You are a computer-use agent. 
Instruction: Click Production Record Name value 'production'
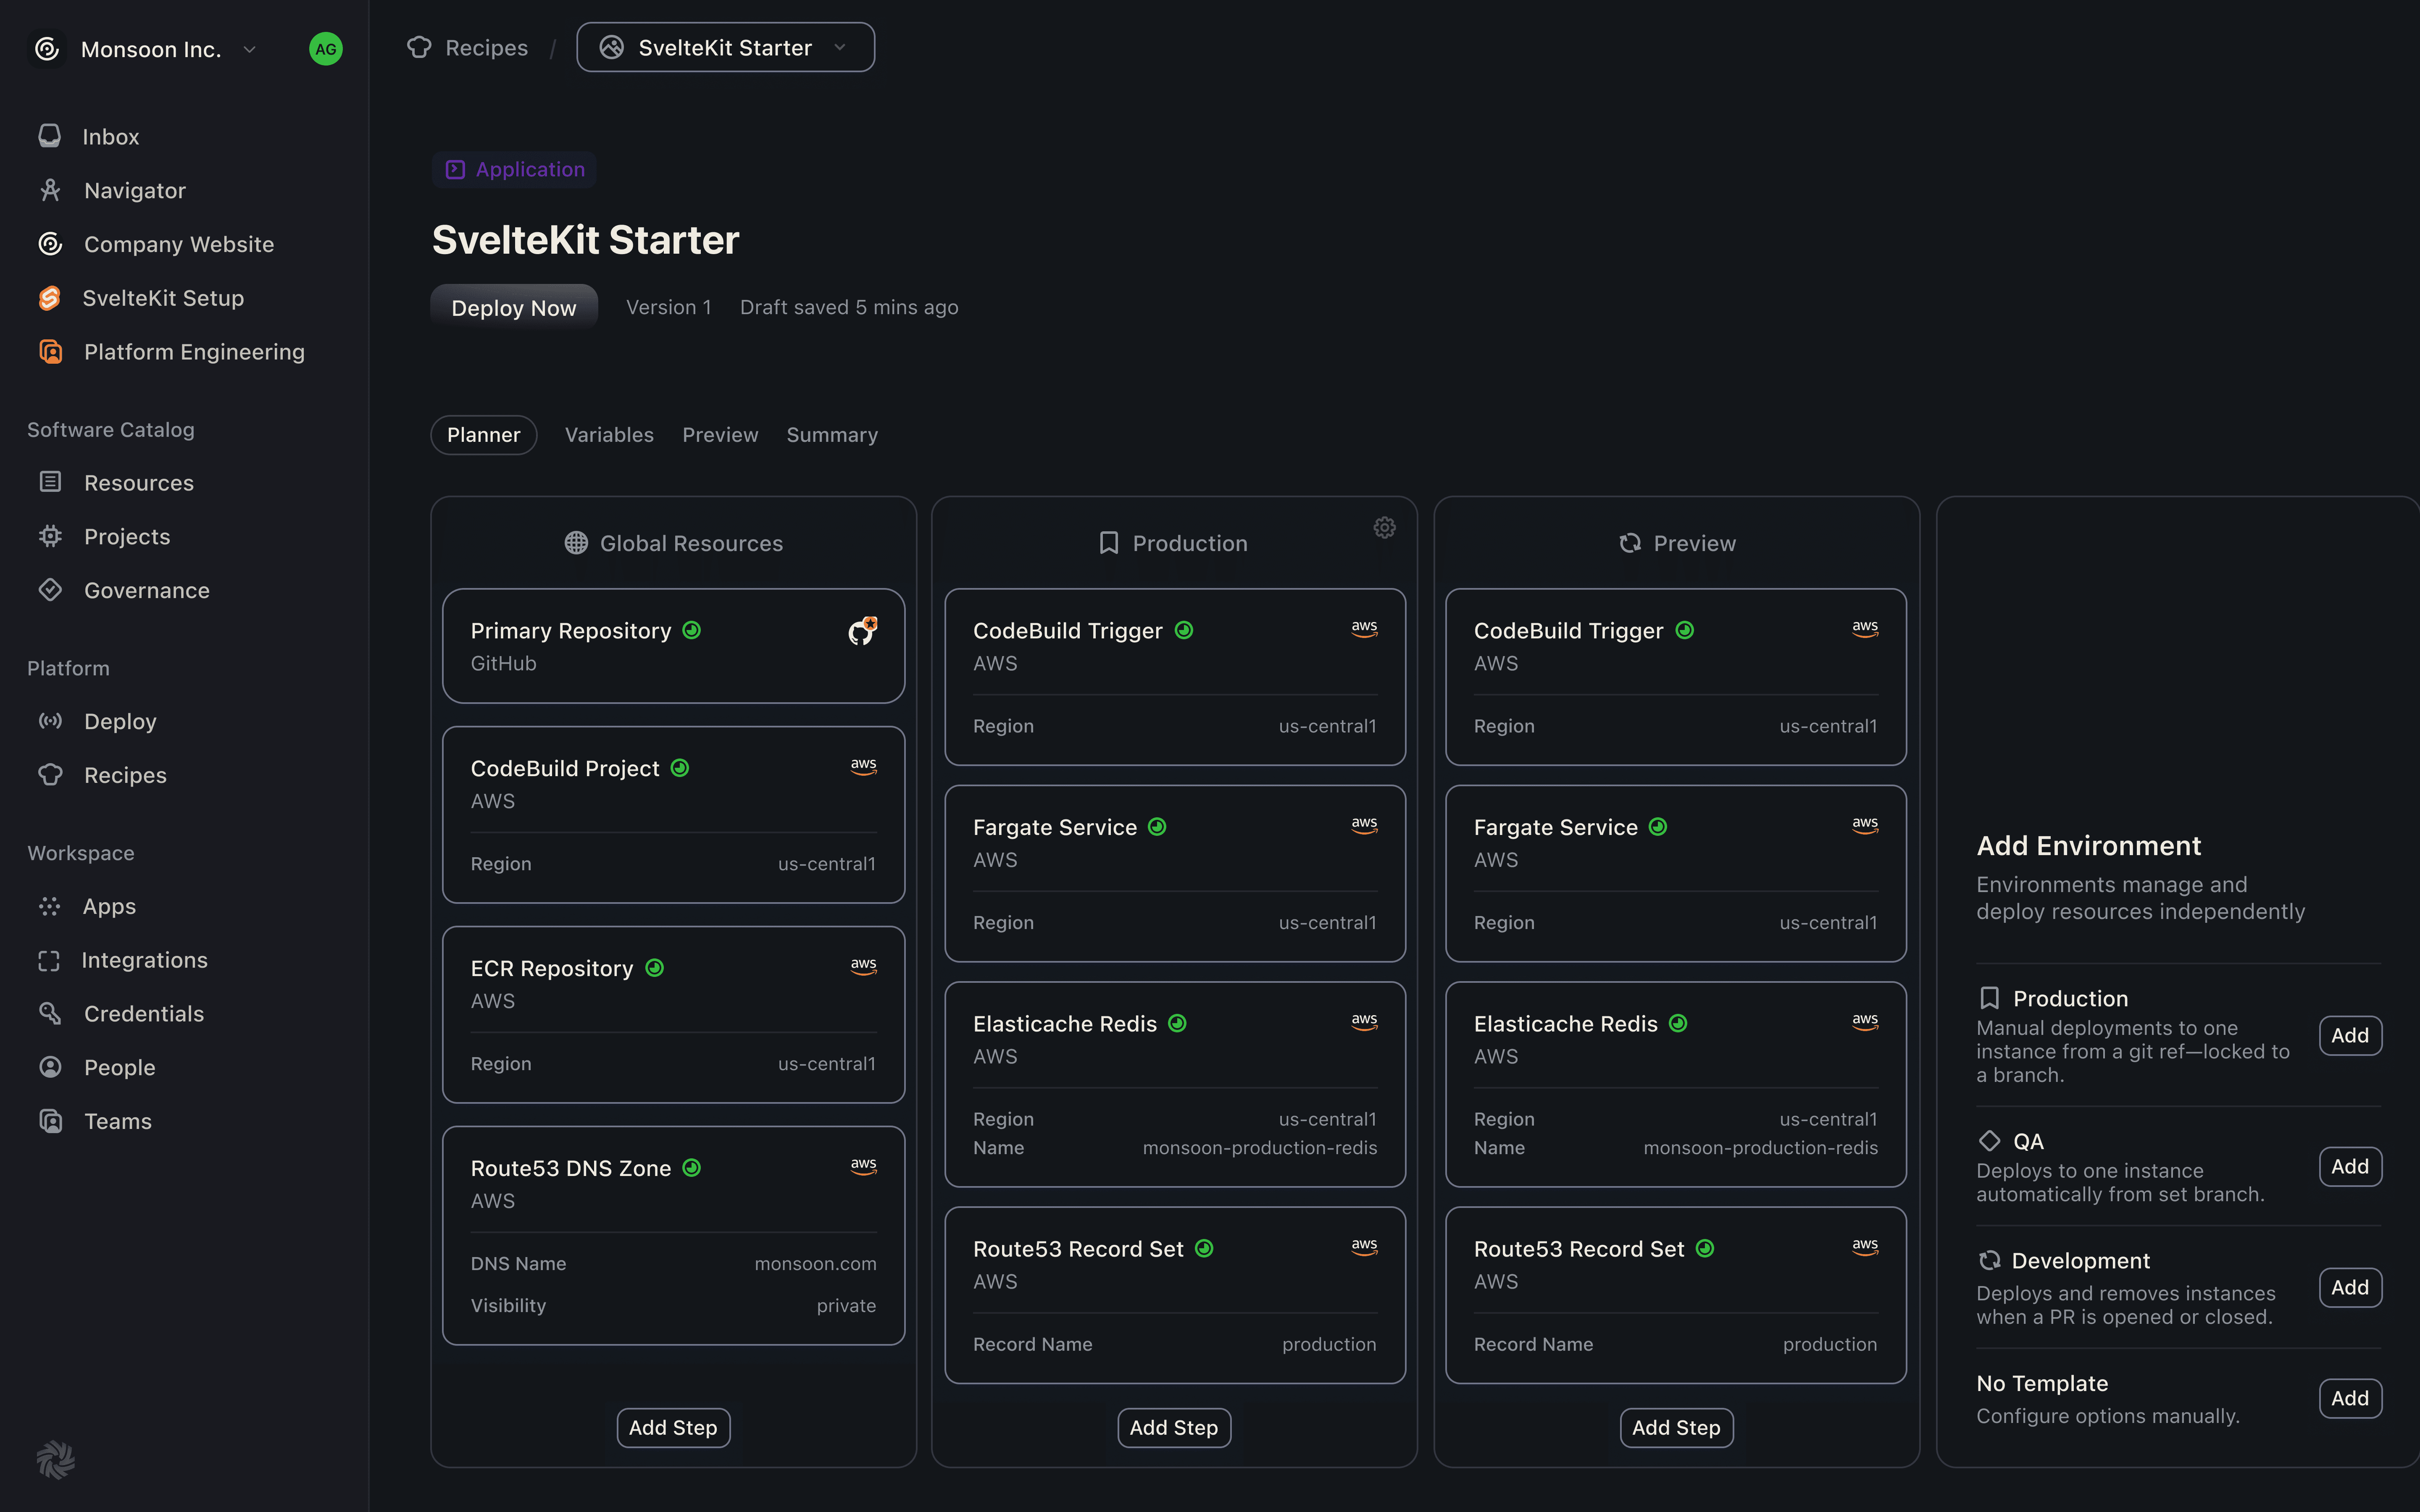click(x=1329, y=1345)
